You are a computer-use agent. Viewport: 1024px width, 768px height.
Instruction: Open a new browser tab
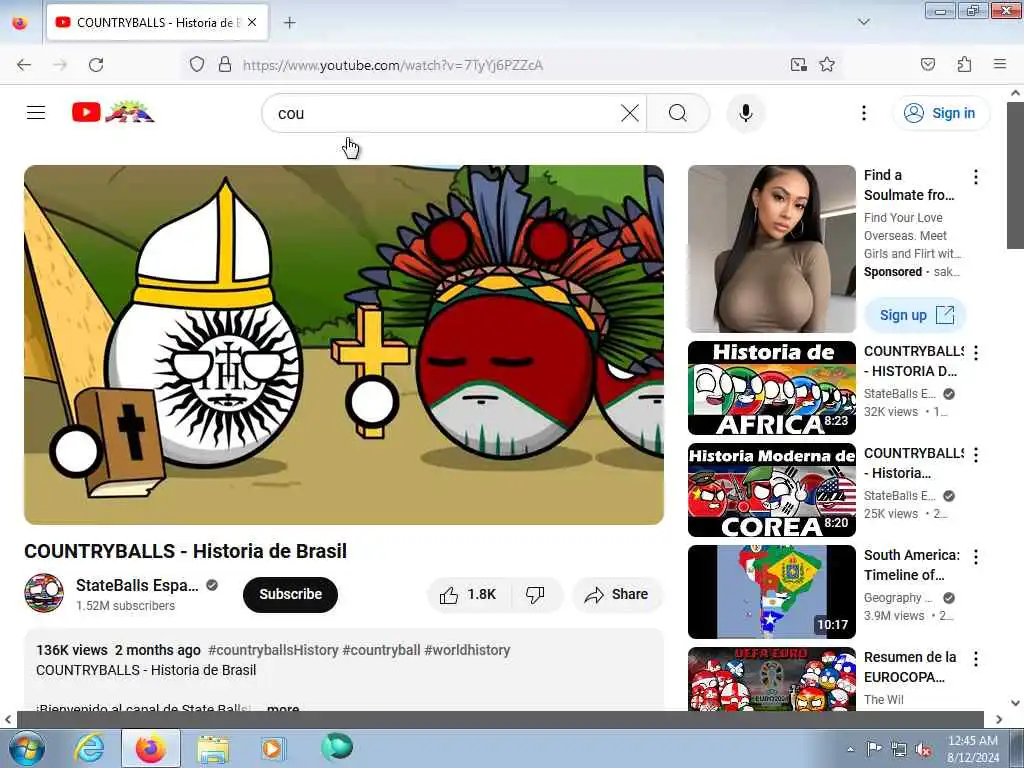[x=289, y=23]
